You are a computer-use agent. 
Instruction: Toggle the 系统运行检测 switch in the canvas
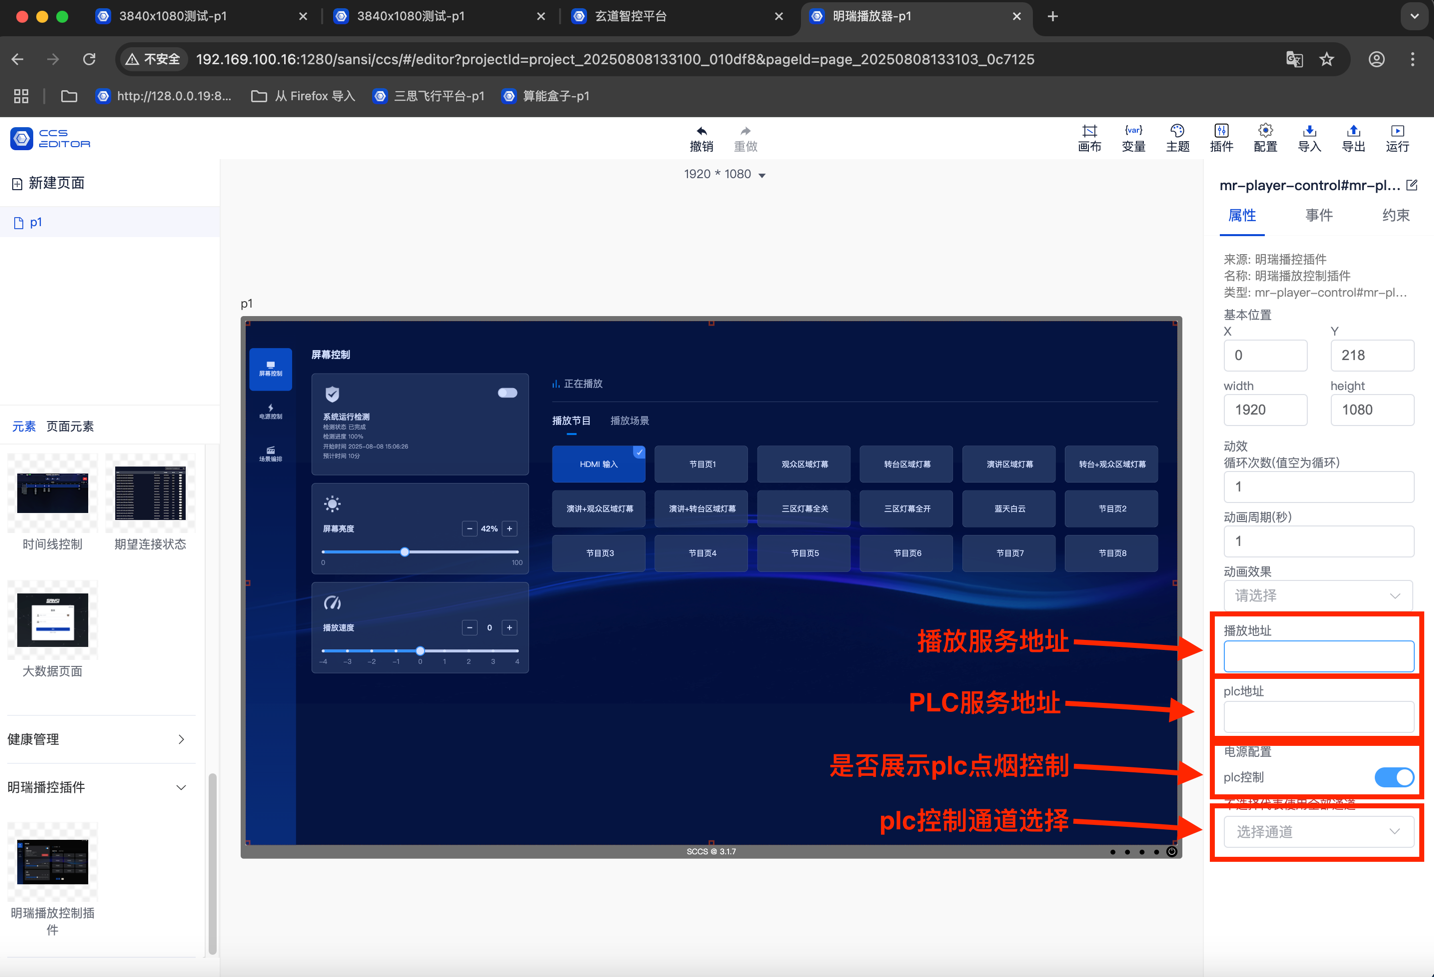point(507,393)
